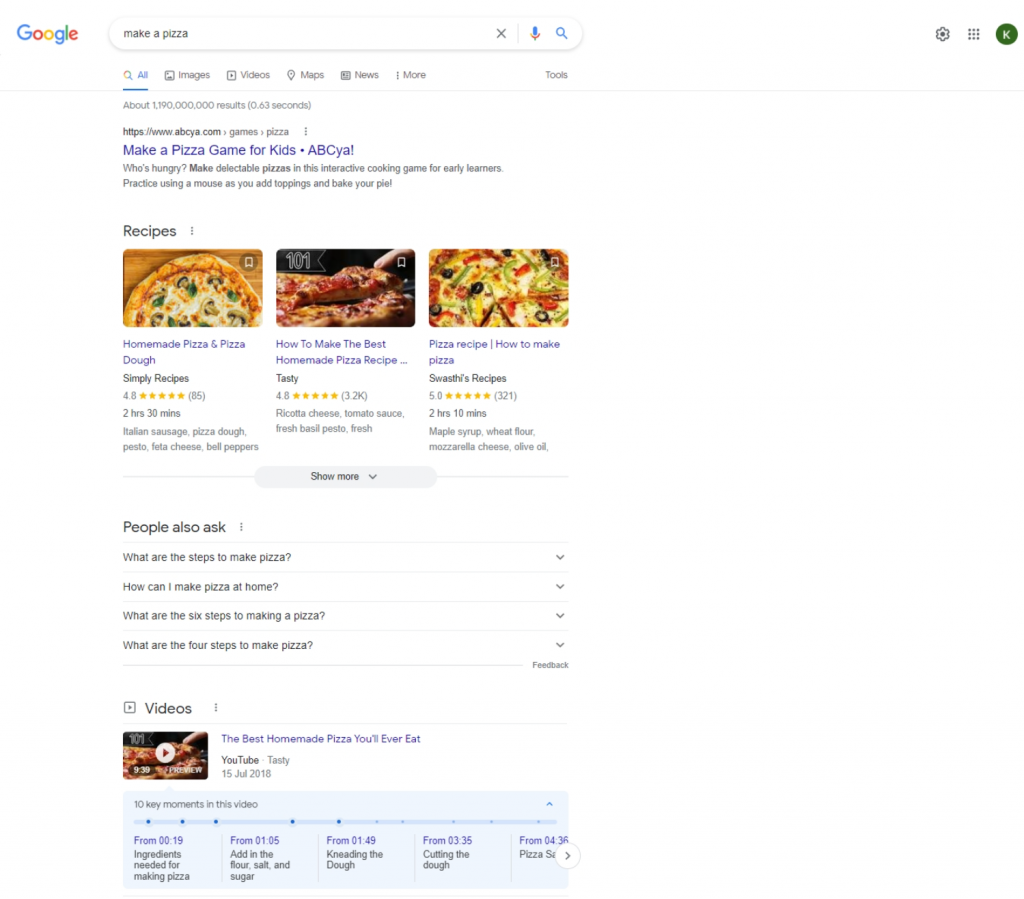Open search Tools
This screenshot has height=899, width=1024.
tap(556, 75)
